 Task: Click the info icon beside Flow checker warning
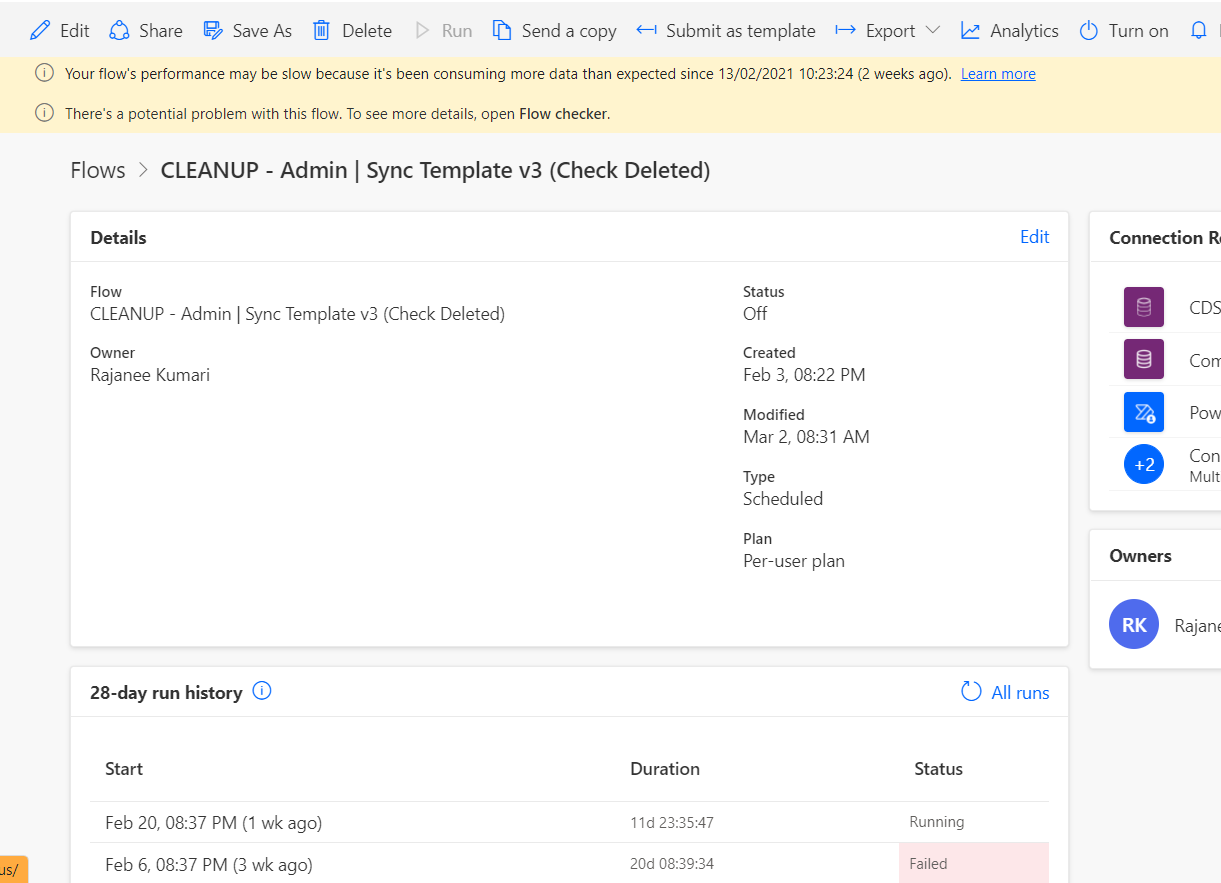[44, 113]
